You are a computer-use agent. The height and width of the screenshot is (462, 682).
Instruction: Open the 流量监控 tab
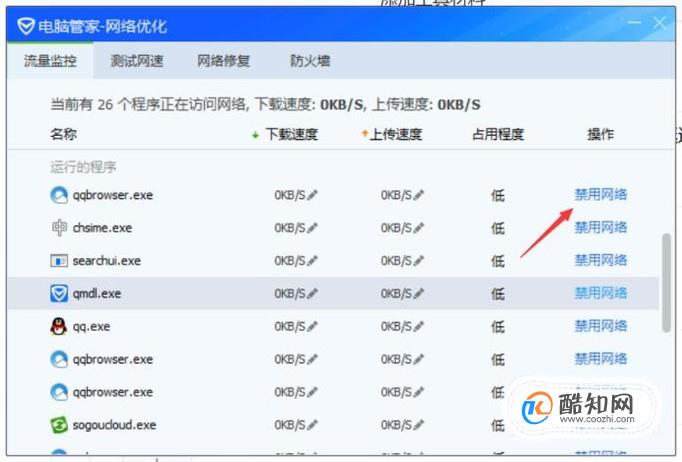coord(50,61)
